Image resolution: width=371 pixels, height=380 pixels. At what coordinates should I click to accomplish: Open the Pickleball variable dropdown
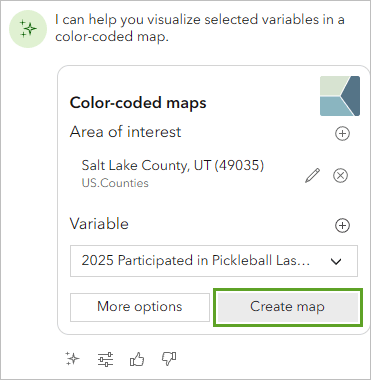click(214, 261)
